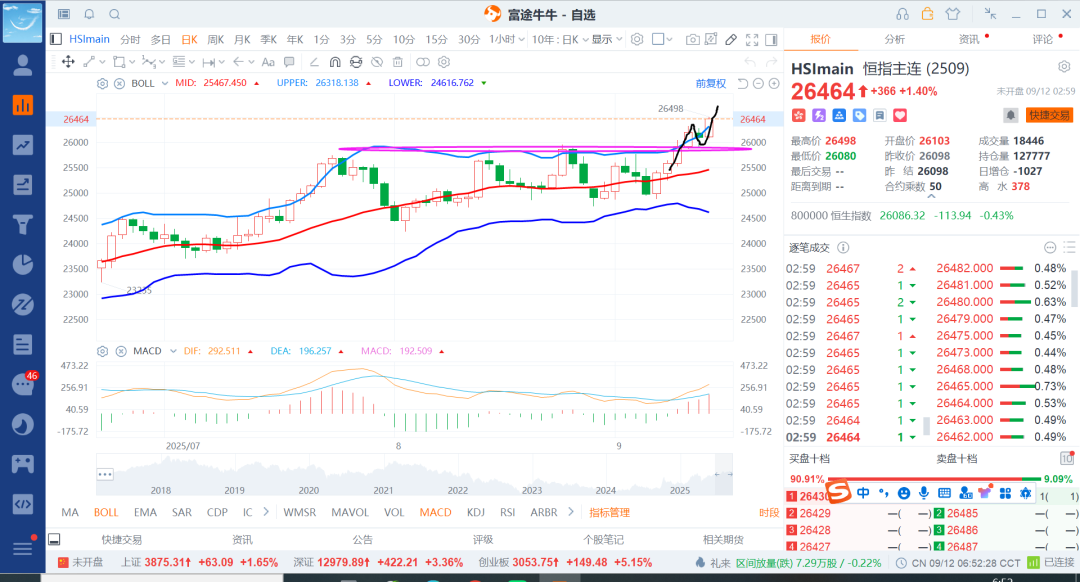This screenshot has height=582, width=1080.
Task: Enable the magnet snap tool
Action: [x=335, y=62]
